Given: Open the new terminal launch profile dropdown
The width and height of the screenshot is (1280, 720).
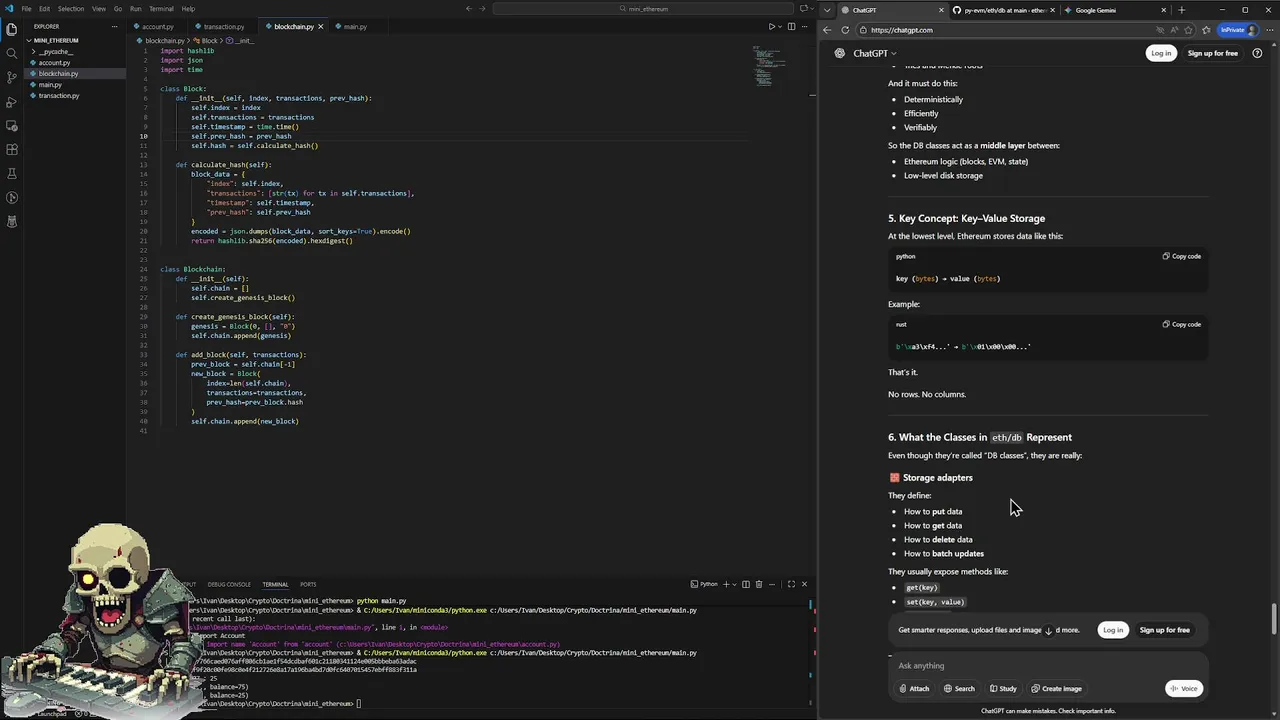Looking at the screenshot, I should tap(735, 584).
